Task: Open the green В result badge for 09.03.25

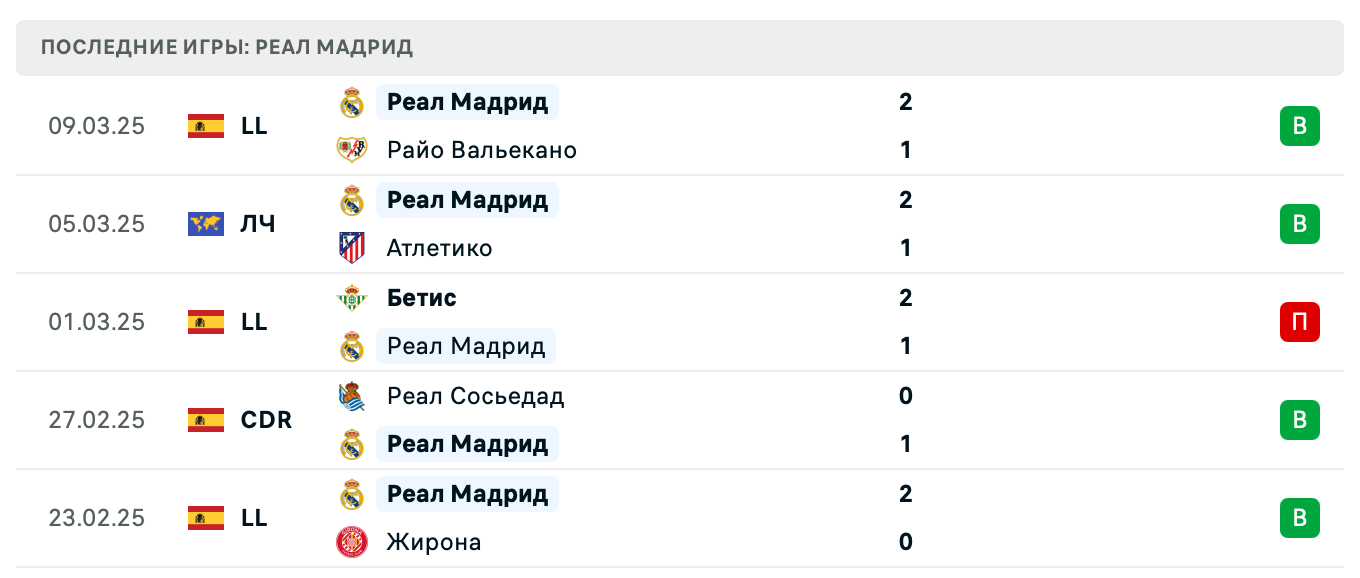Action: [x=1299, y=126]
